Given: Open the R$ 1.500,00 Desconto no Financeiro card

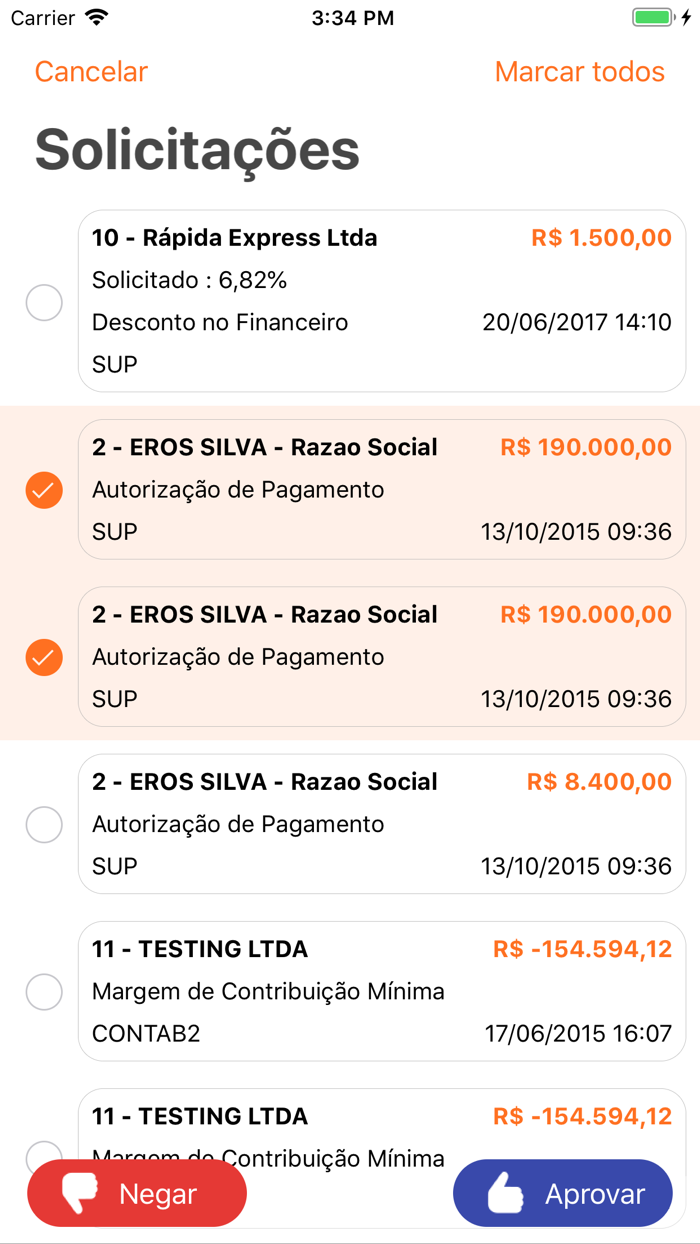Looking at the screenshot, I should point(380,300).
